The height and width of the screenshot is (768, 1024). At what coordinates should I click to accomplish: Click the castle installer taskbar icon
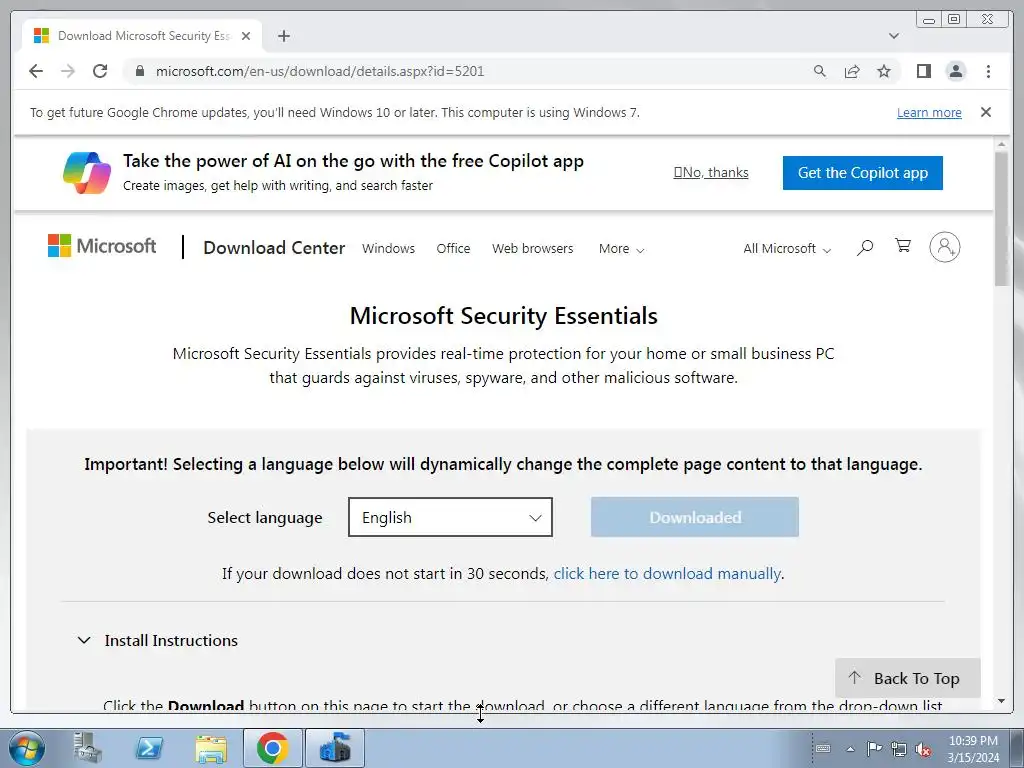click(x=335, y=748)
